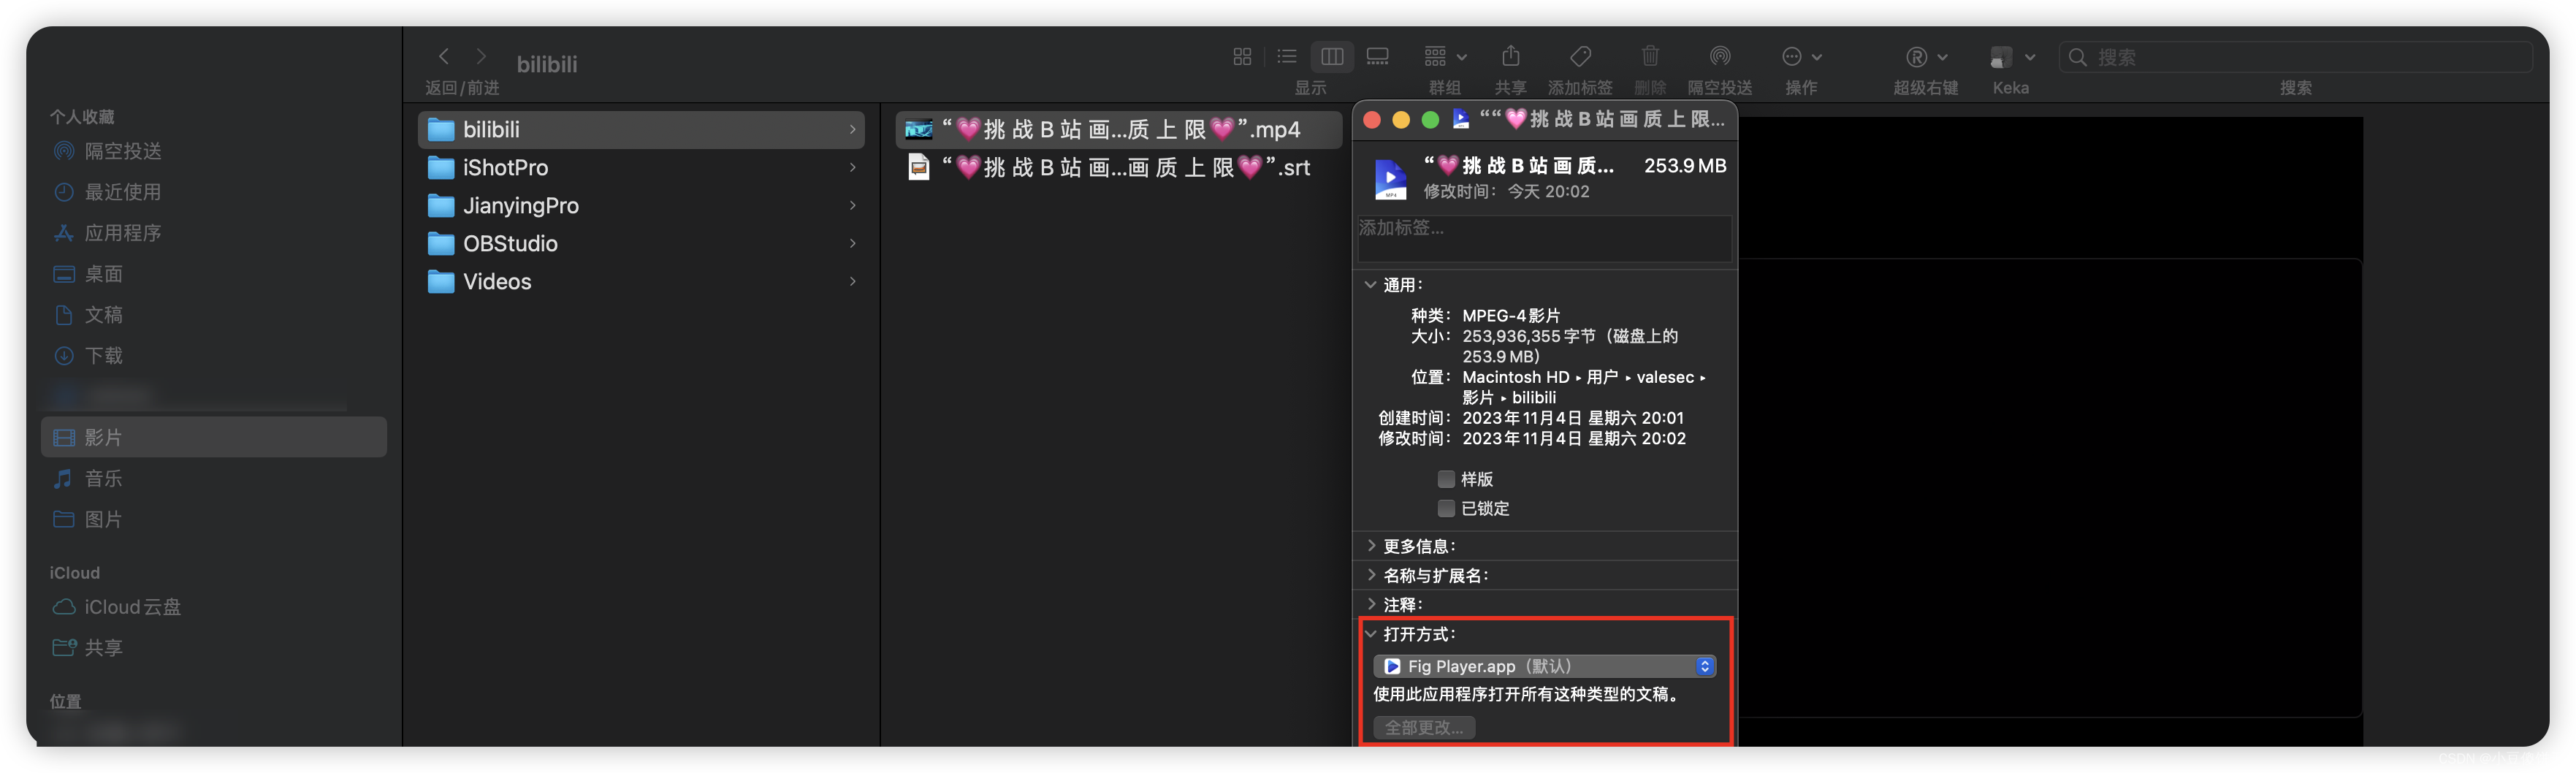Switch to column view

(1332, 57)
